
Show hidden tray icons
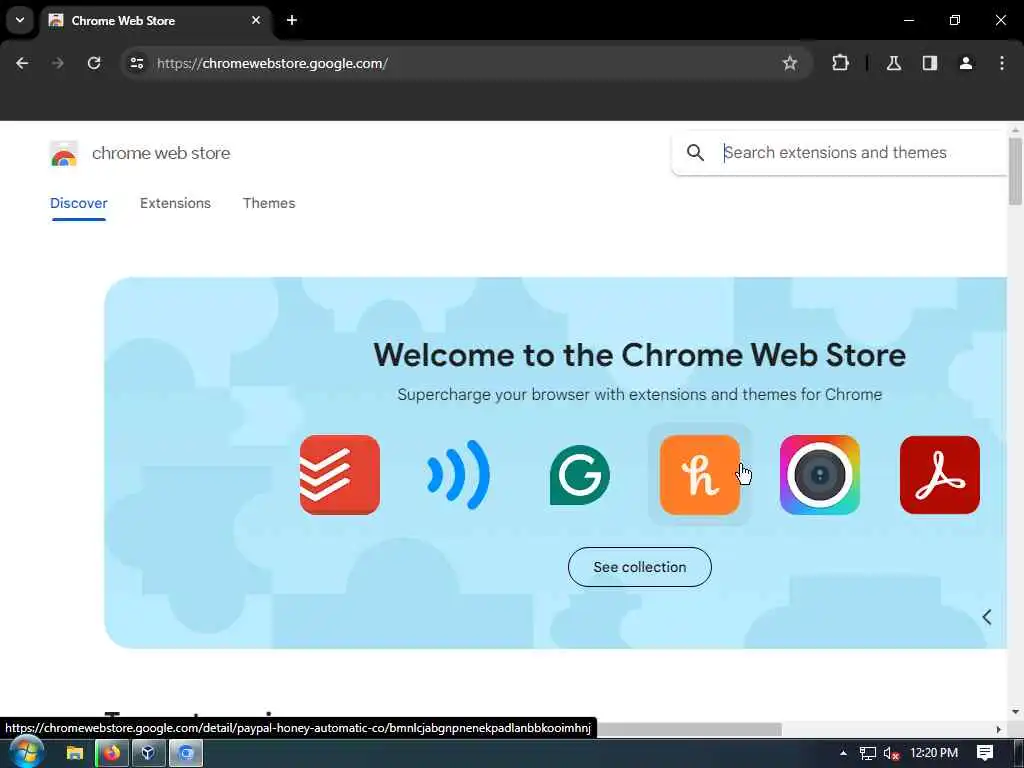pyautogui.click(x=843, y=753)
